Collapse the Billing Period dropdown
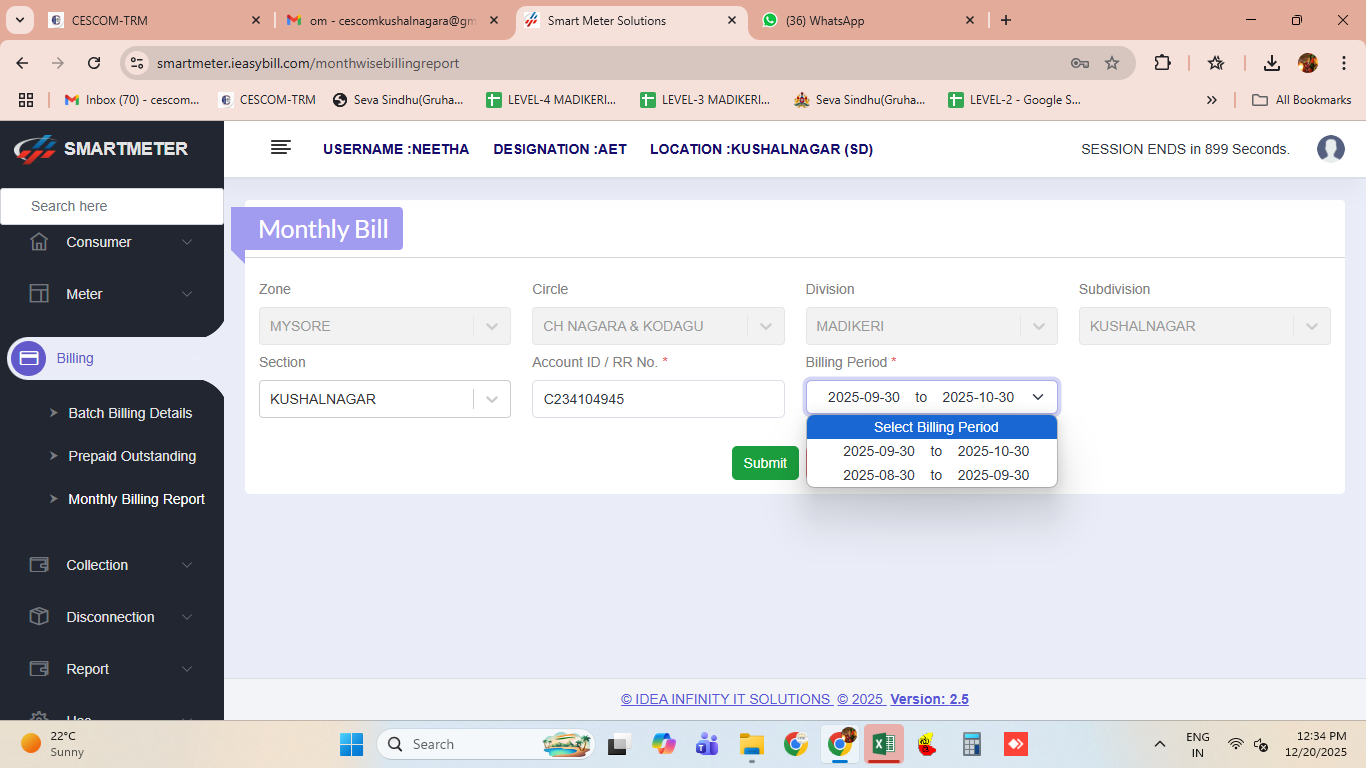This screenshot has width=1366, height=768. coord(932,397)
